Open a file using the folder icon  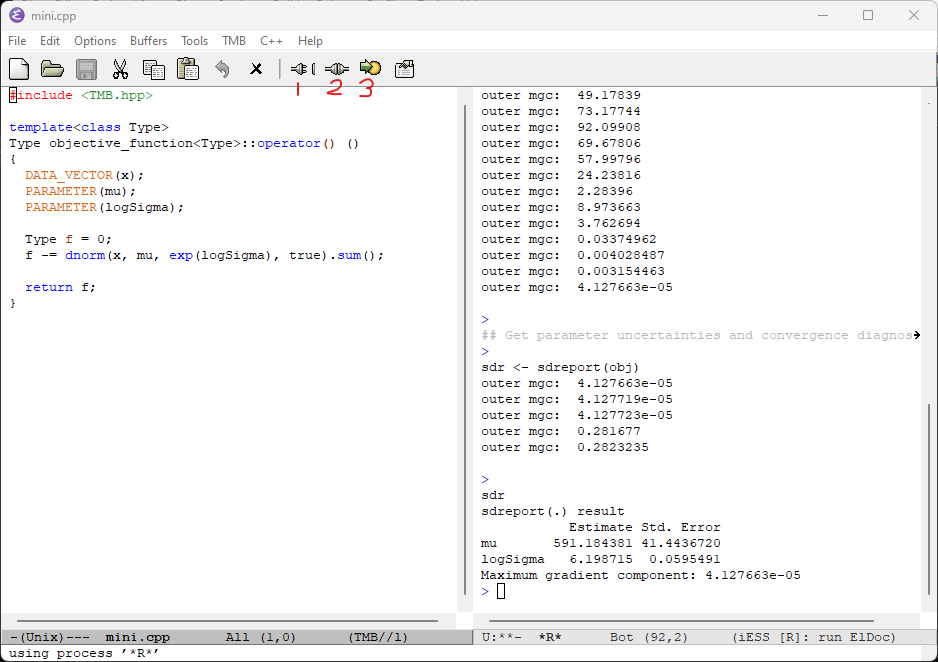(52, 69)
